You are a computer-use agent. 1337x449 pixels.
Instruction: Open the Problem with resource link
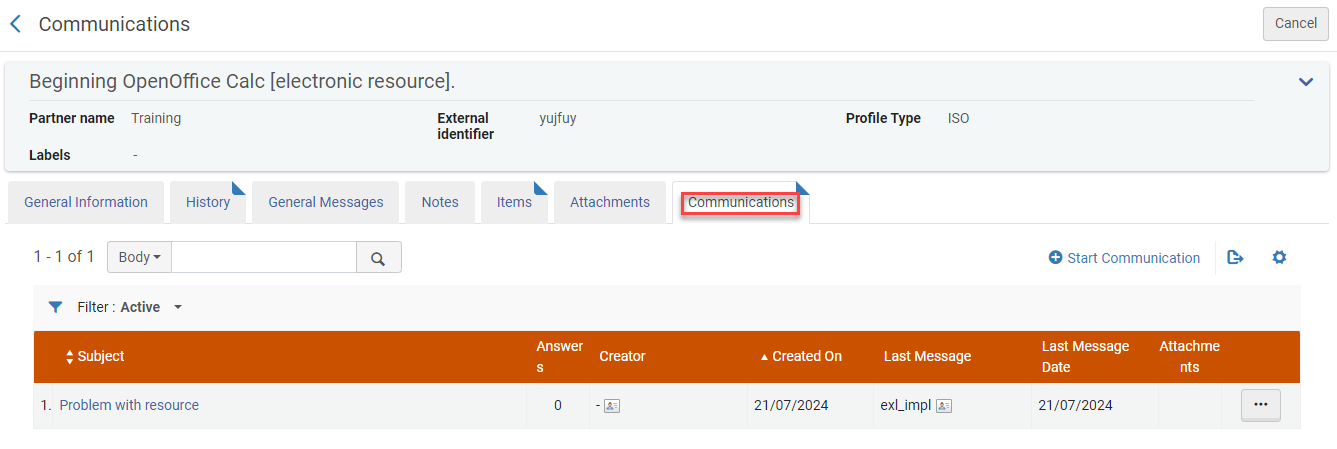129,405
